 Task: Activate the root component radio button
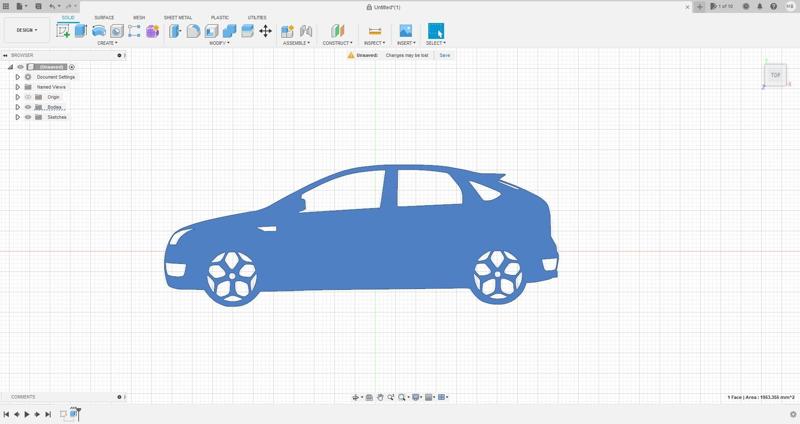point(72,67)
